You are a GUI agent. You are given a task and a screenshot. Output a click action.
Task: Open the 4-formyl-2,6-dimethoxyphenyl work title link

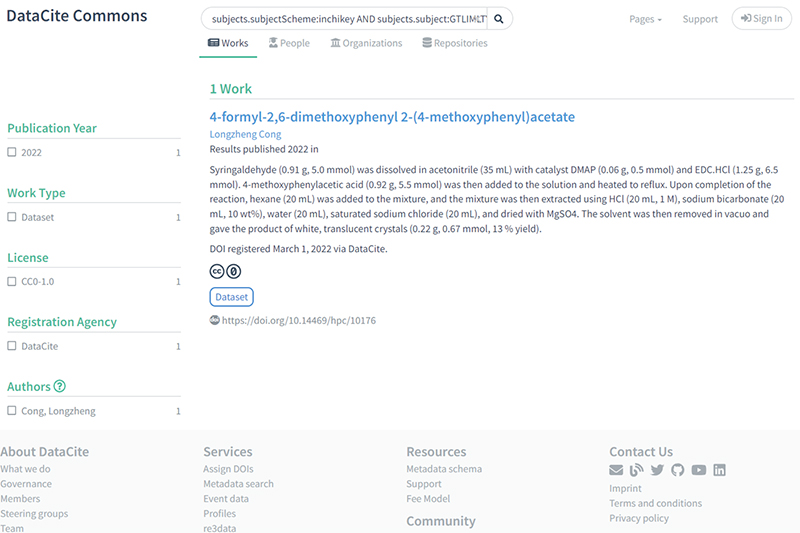tap(392, 117)
